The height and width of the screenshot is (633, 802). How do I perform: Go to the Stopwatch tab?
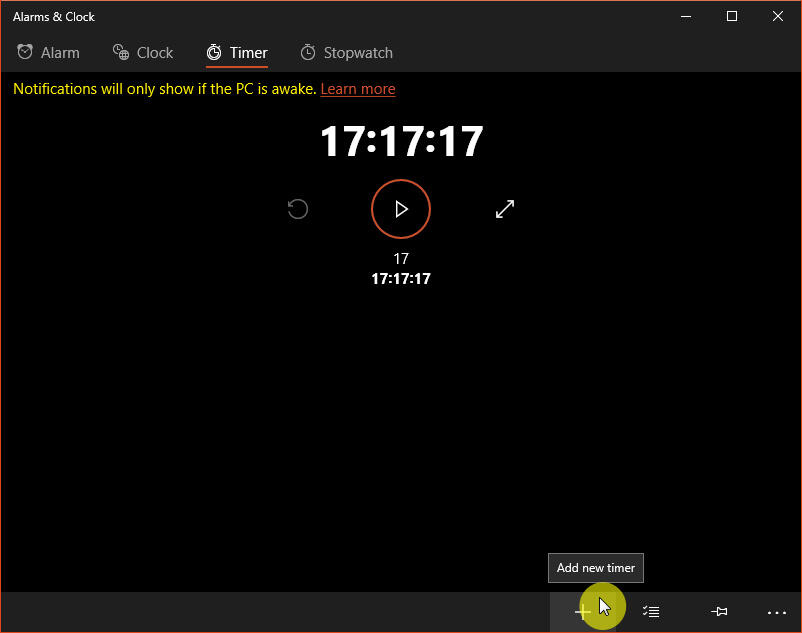pyautogui.click(x=346, y=53)
